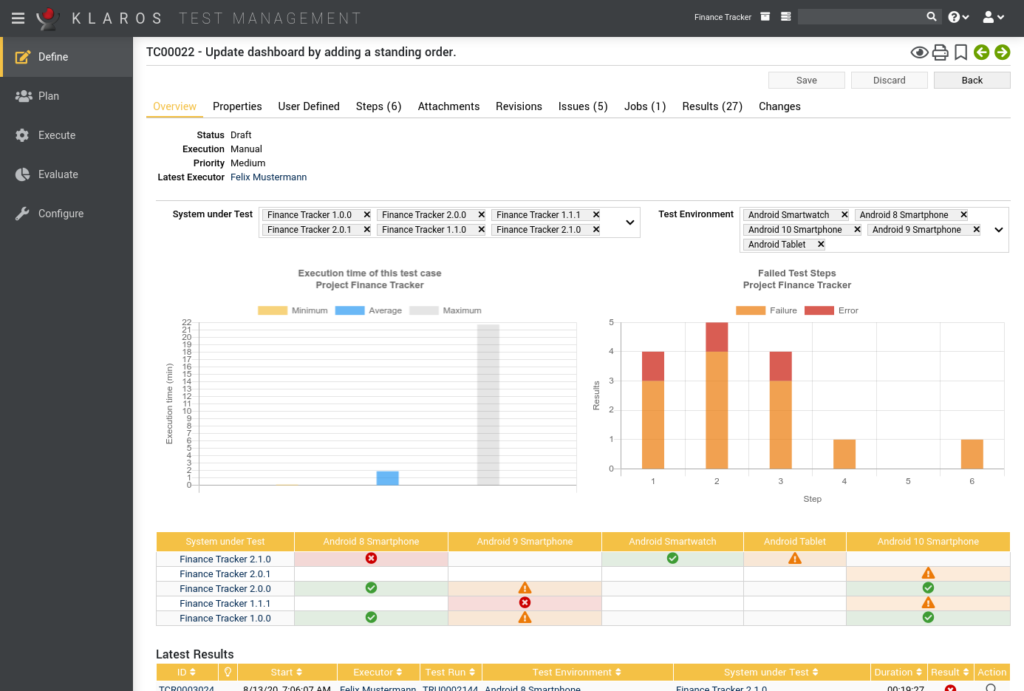Open the Execute sidebar section
This screenshot has height=691, width=1024.
(67, 135)
